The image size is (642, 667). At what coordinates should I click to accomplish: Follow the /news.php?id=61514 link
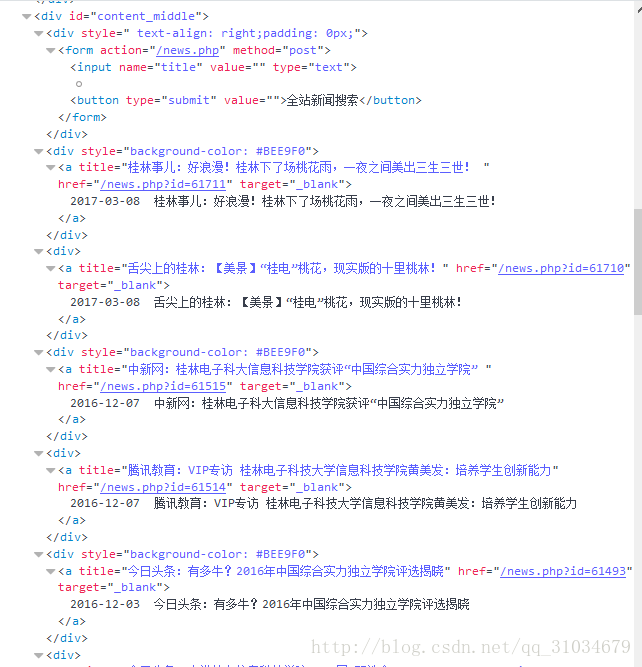pos(163,487)
